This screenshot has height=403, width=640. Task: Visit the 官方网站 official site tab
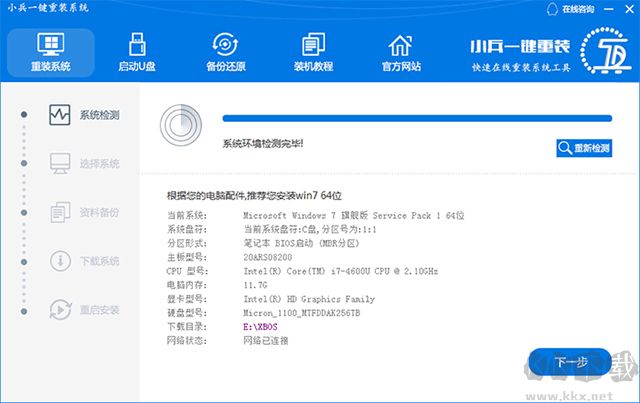pyautogui.click(x=401, y=53)
